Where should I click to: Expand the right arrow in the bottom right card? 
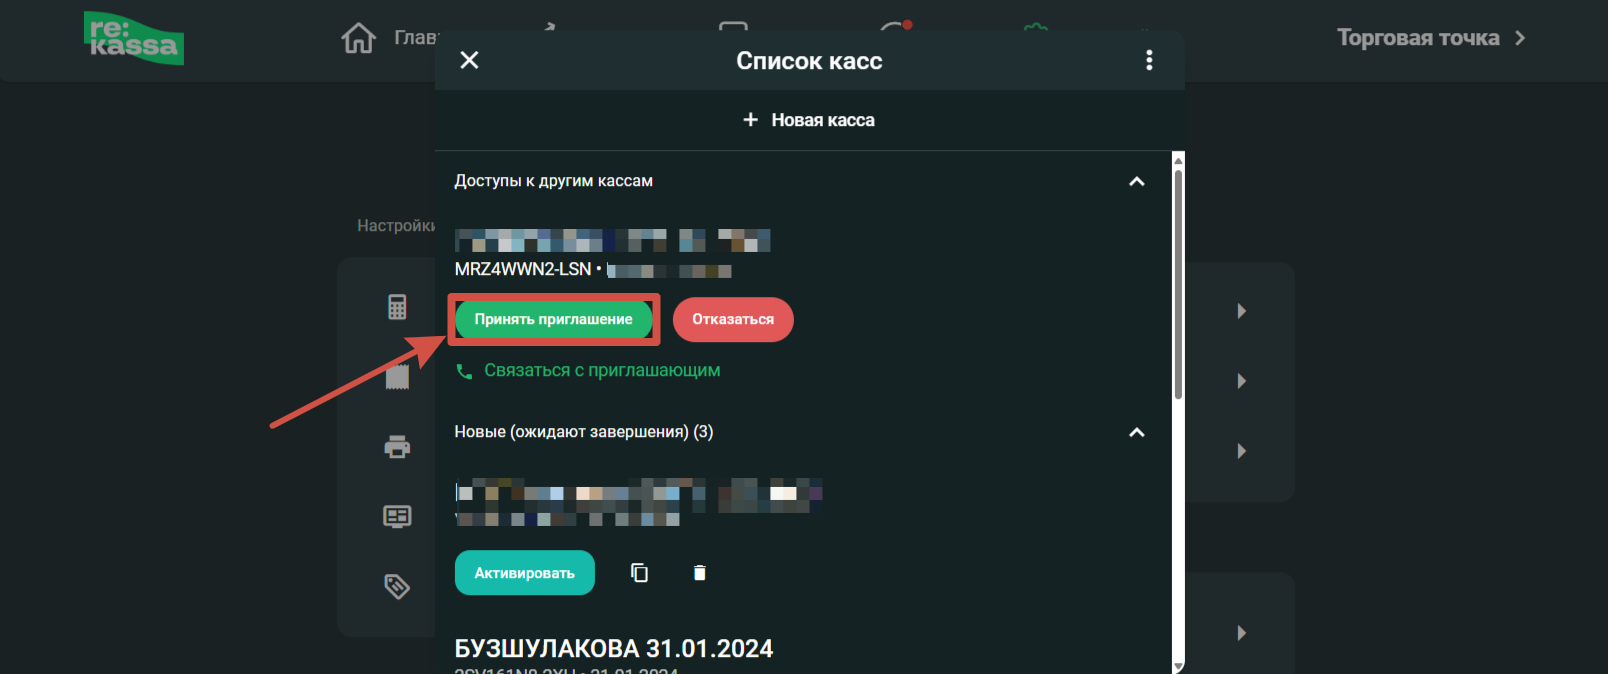[1241, 633]
